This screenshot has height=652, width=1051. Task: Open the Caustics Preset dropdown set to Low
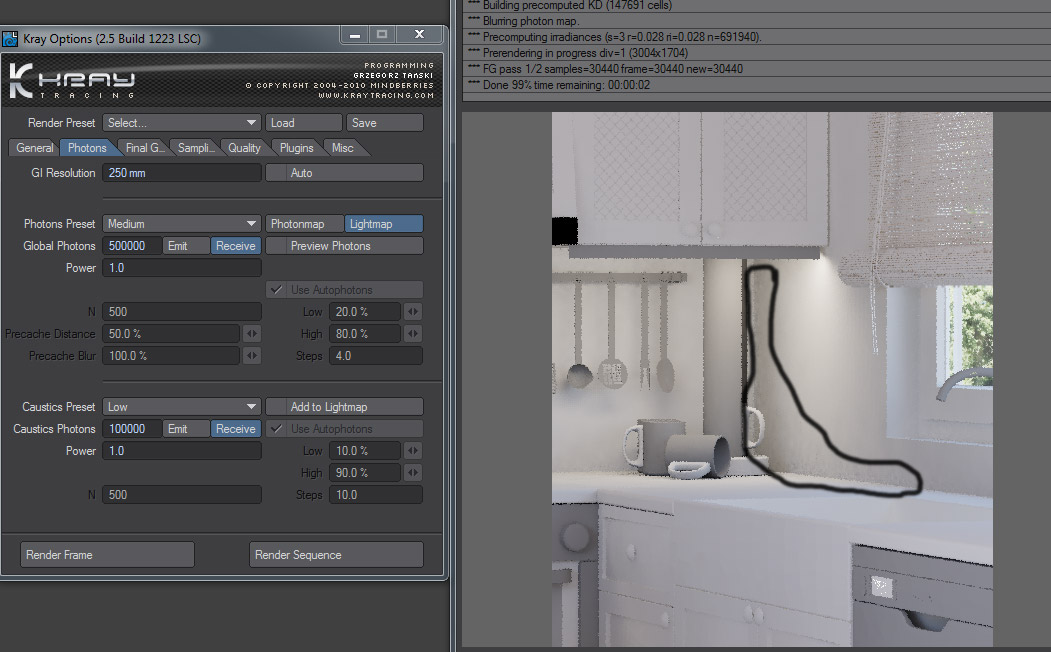point(182,407)
